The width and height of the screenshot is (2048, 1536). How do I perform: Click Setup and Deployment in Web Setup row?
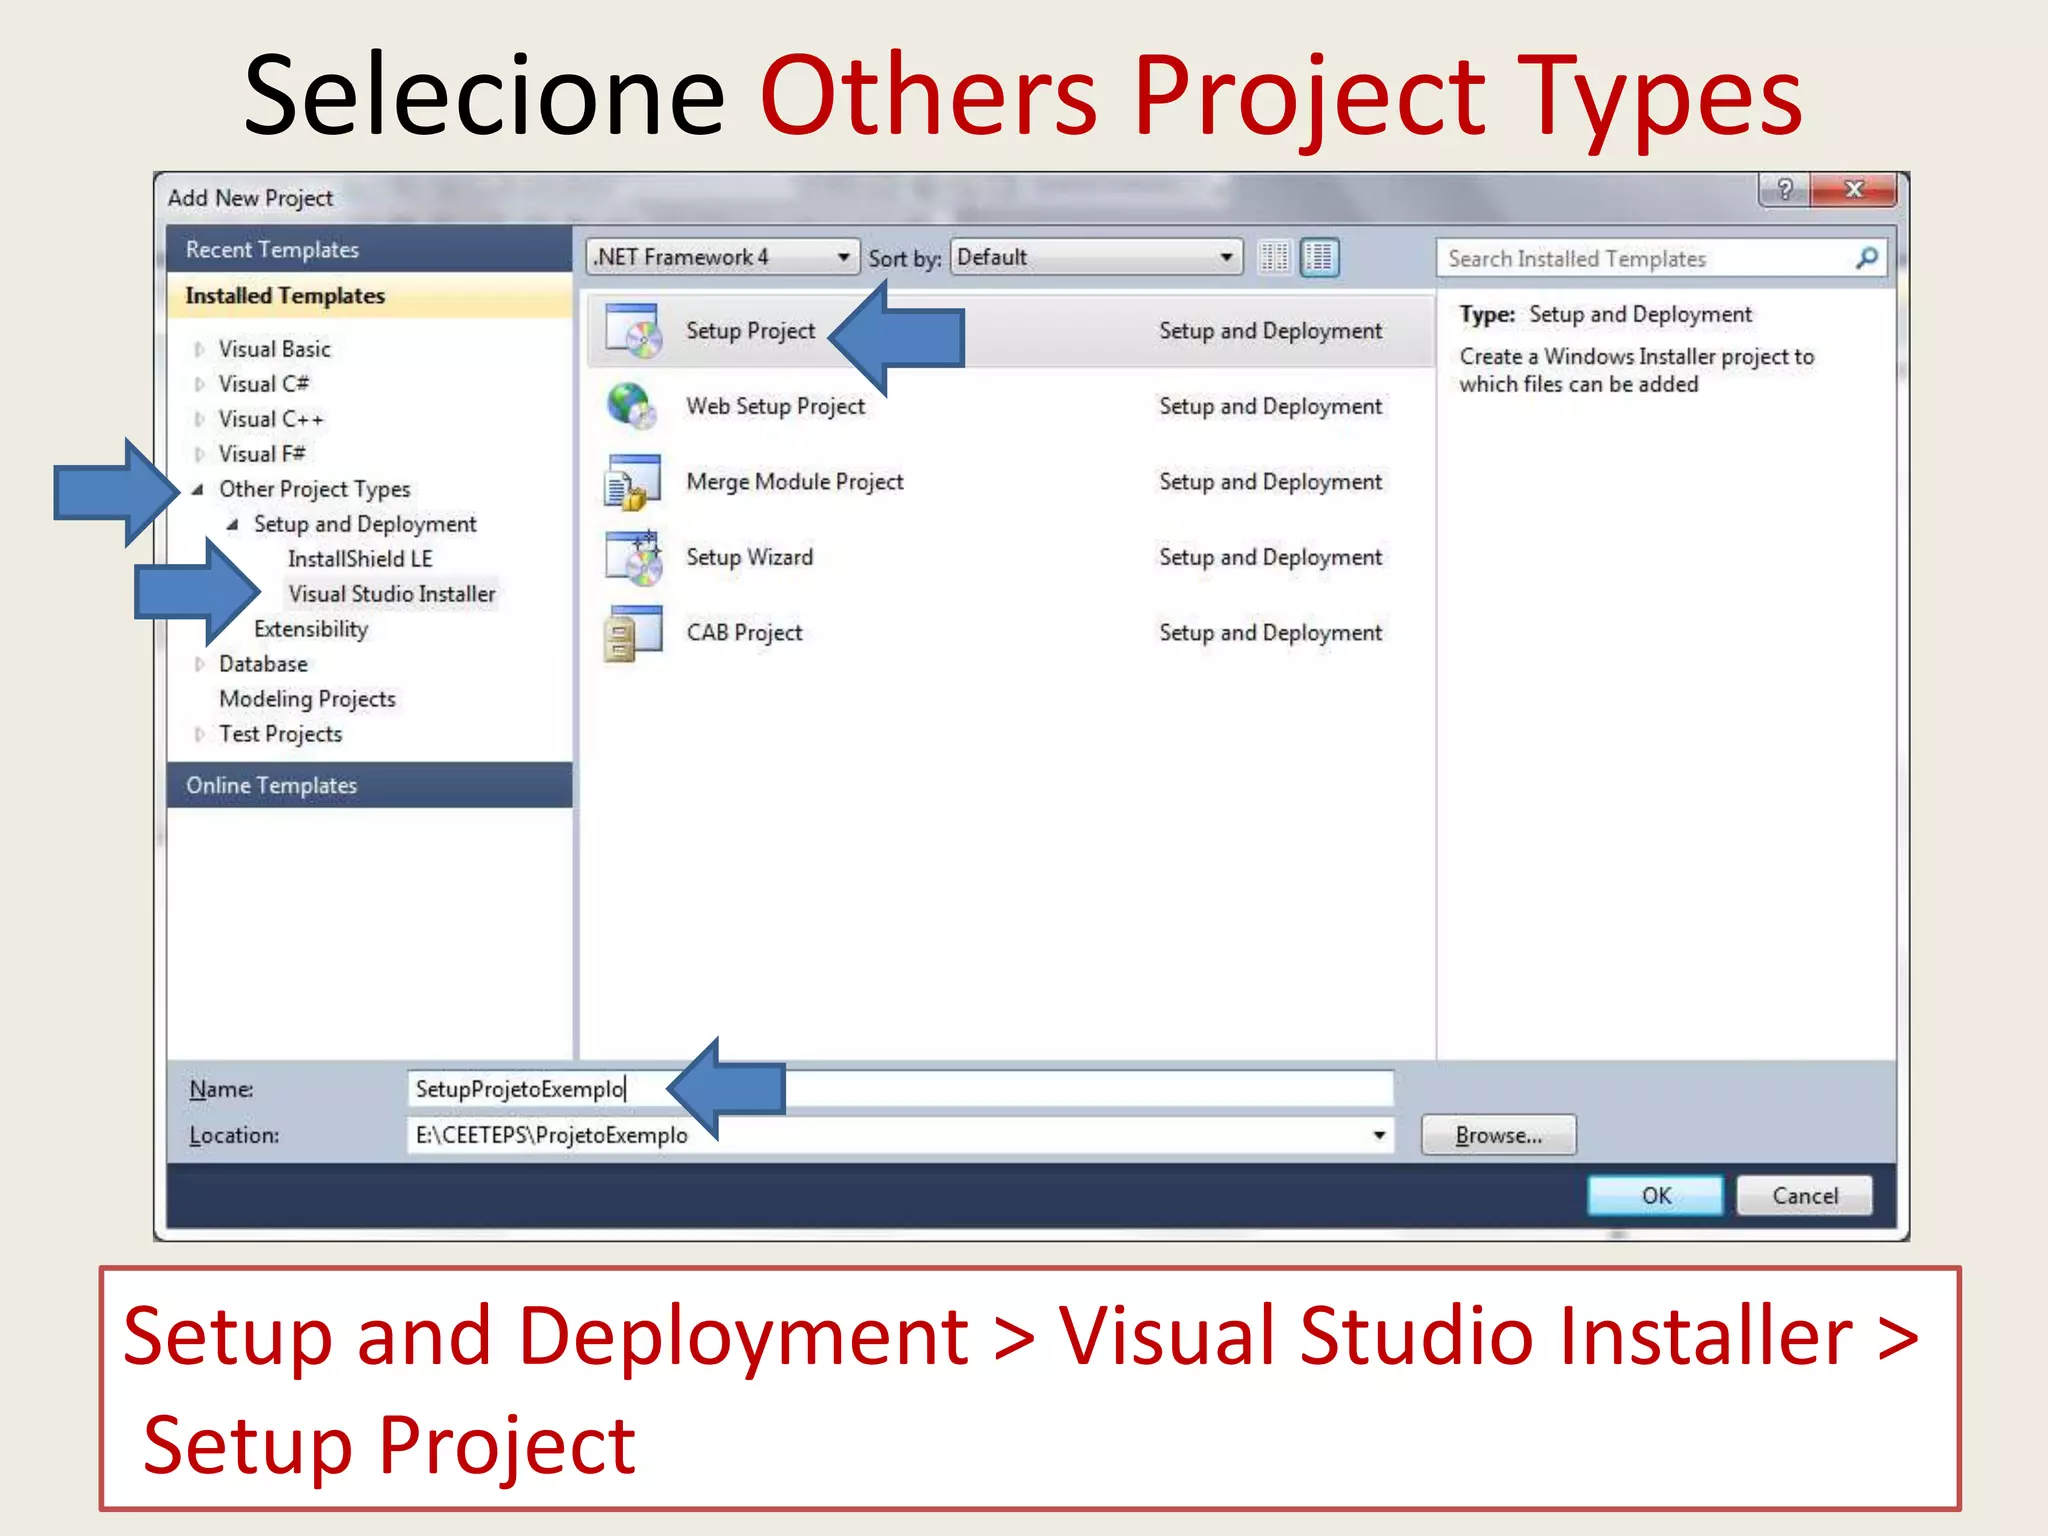click(x=1270, y=406)
